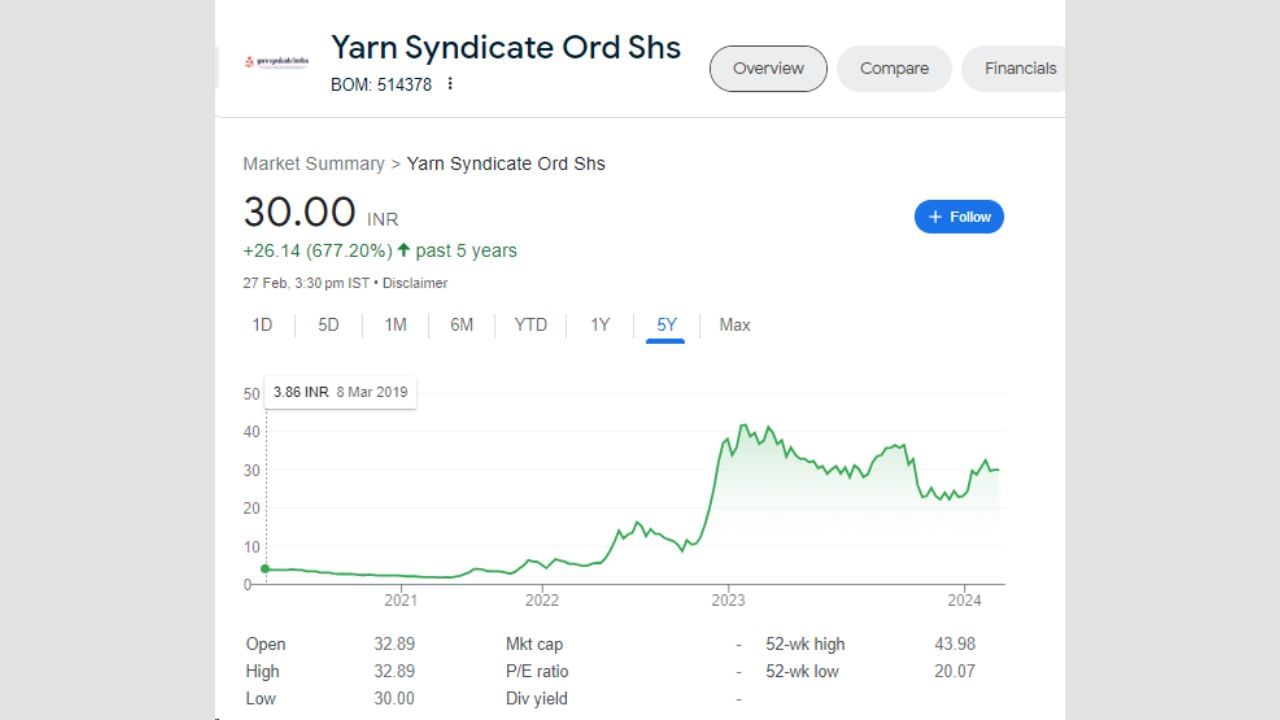Switch chart to 1Y range
The image size is (1280, 720).
coord(599,325)
